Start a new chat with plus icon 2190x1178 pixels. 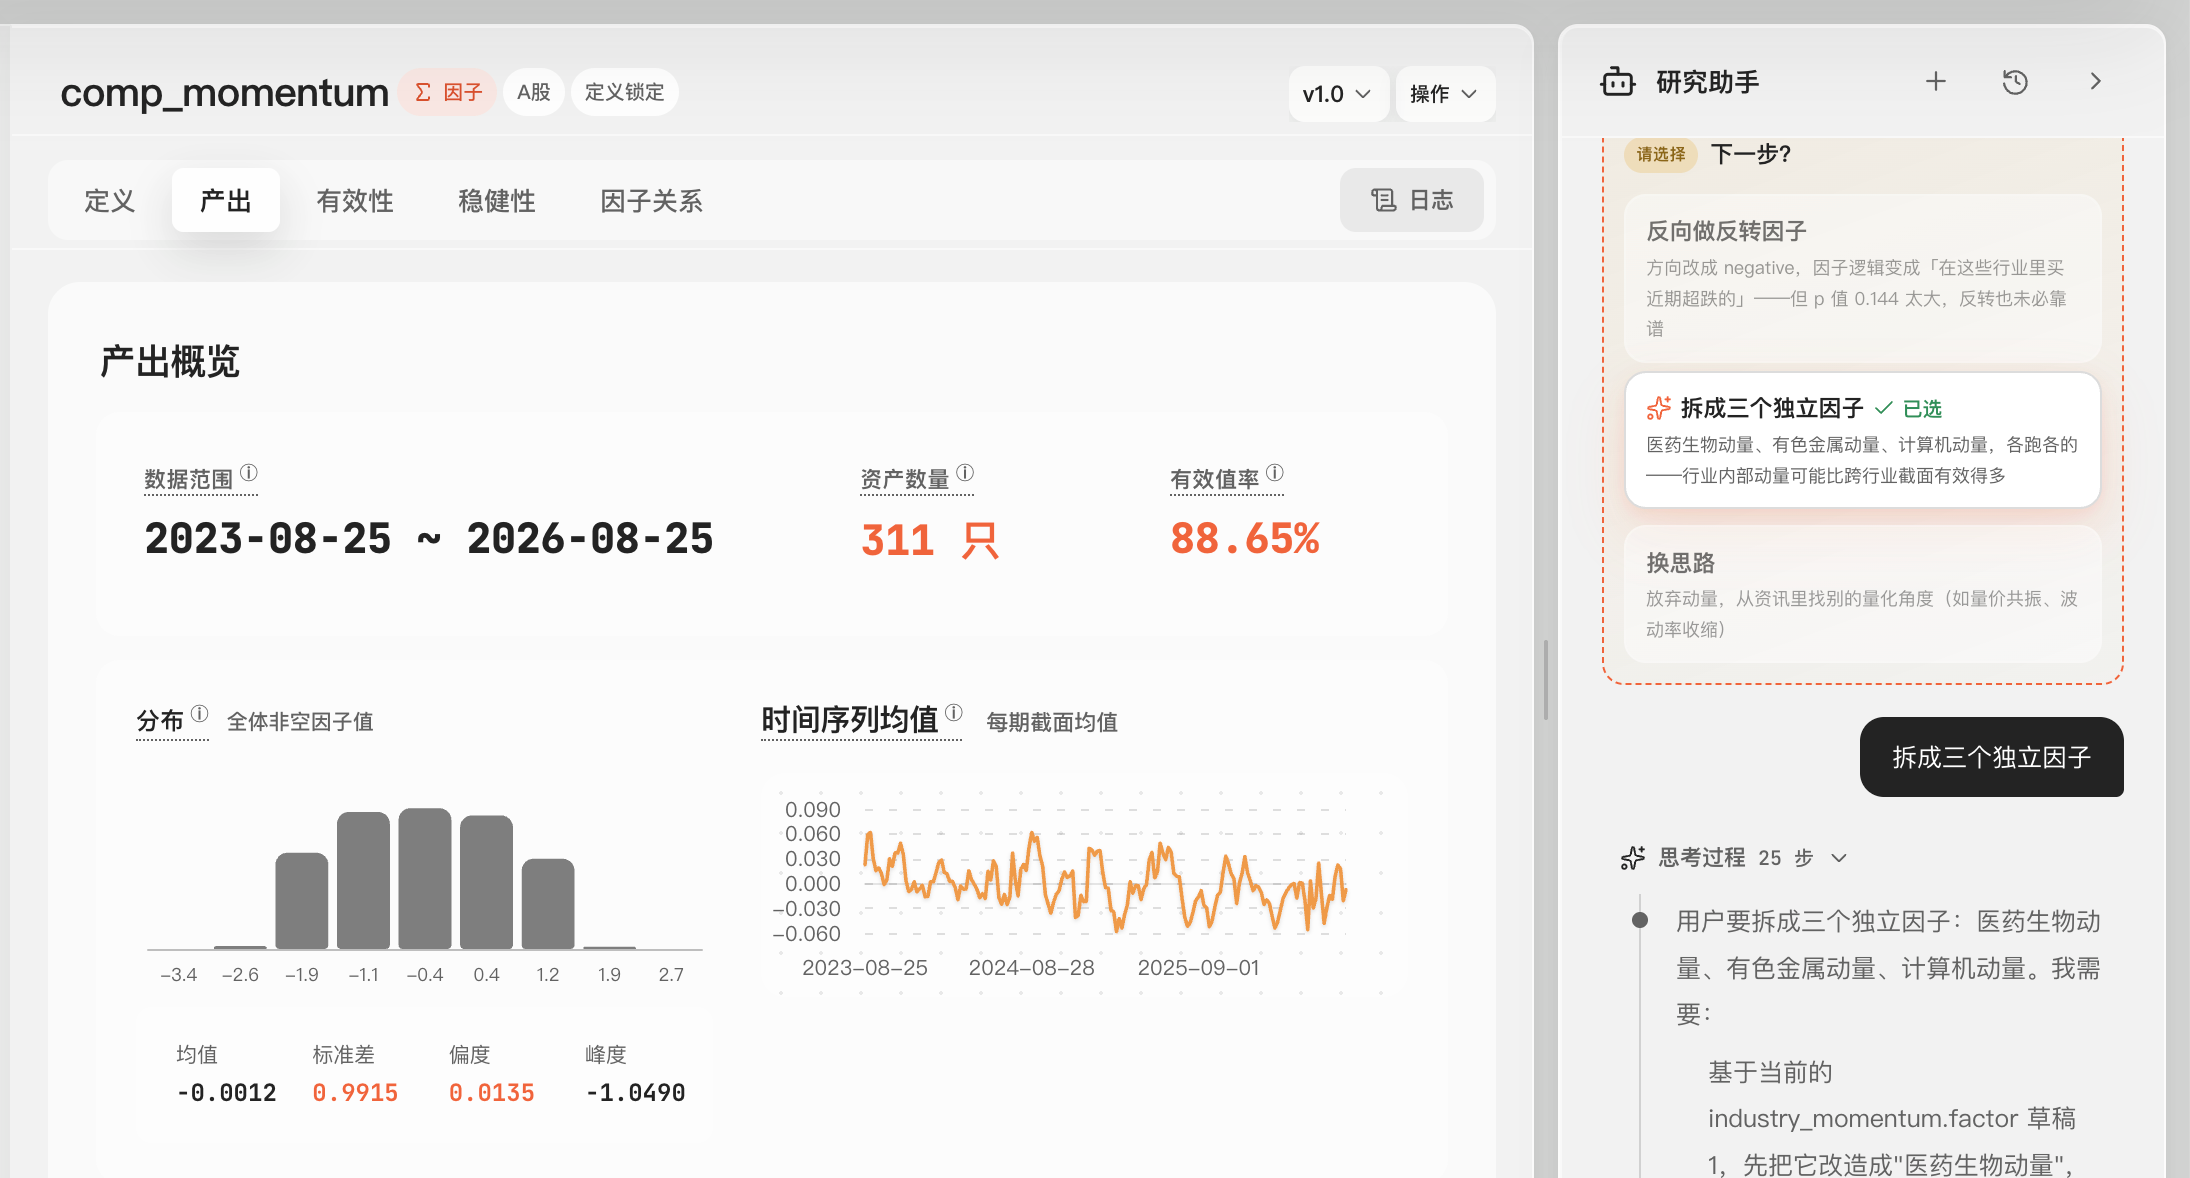coord(1936,82)
